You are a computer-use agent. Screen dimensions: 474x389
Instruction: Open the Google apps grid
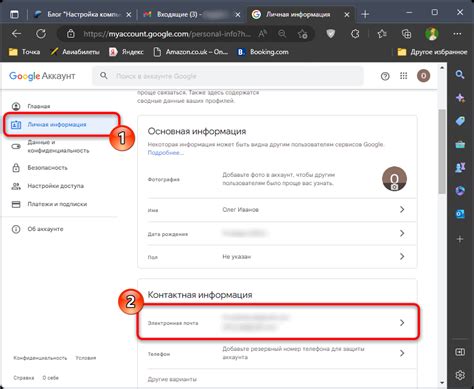point(404,76)
